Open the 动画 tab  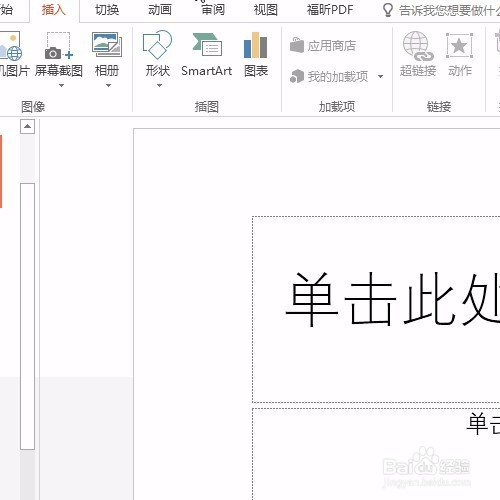(160, 10)
